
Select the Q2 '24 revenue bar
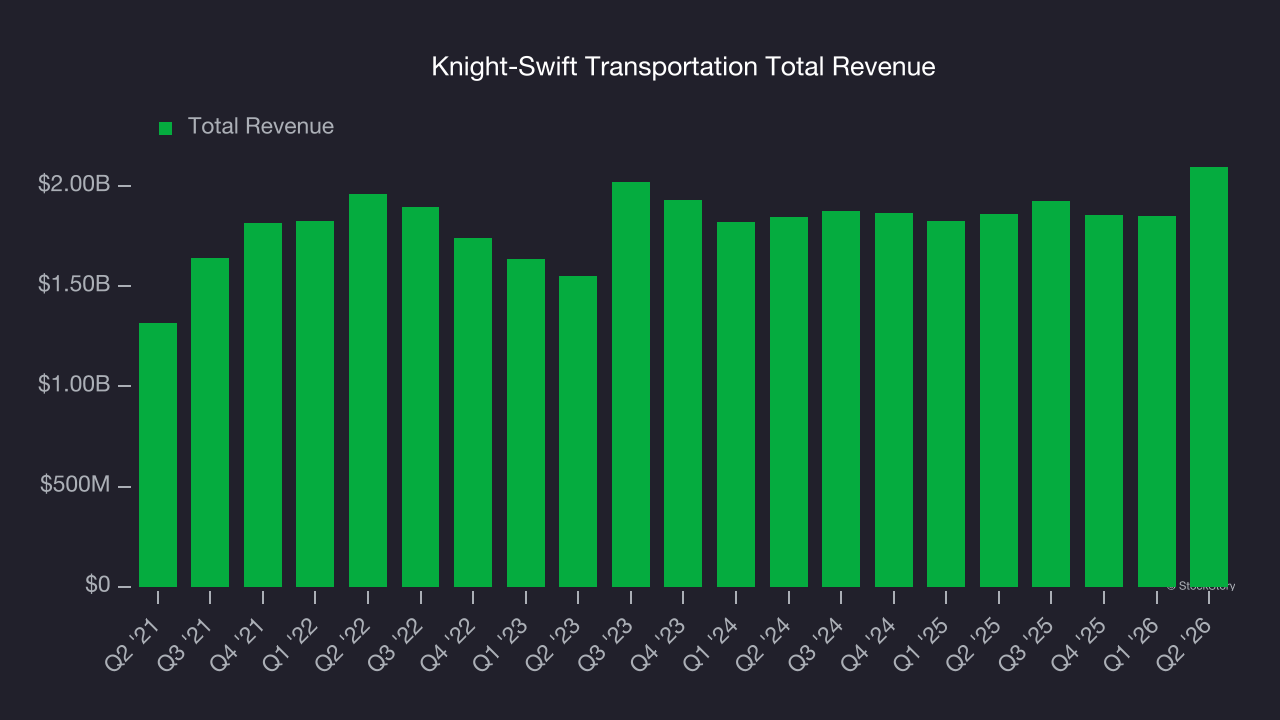[x=789, y=402]
